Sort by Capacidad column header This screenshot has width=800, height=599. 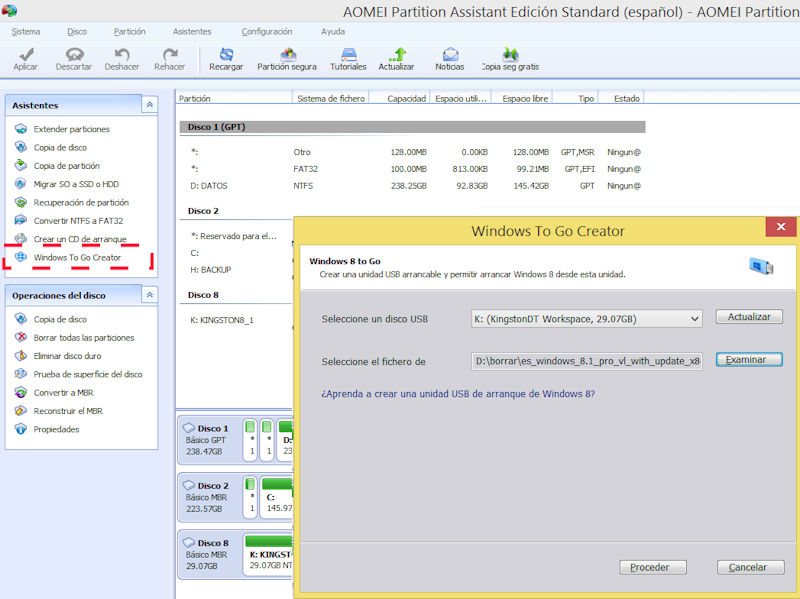click(399, 98)
